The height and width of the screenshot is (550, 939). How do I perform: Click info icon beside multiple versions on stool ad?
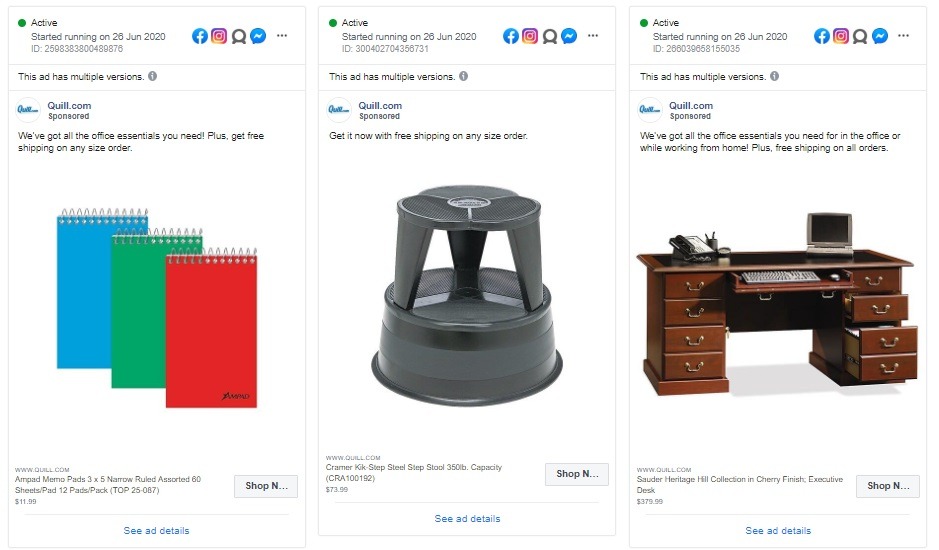464,76
